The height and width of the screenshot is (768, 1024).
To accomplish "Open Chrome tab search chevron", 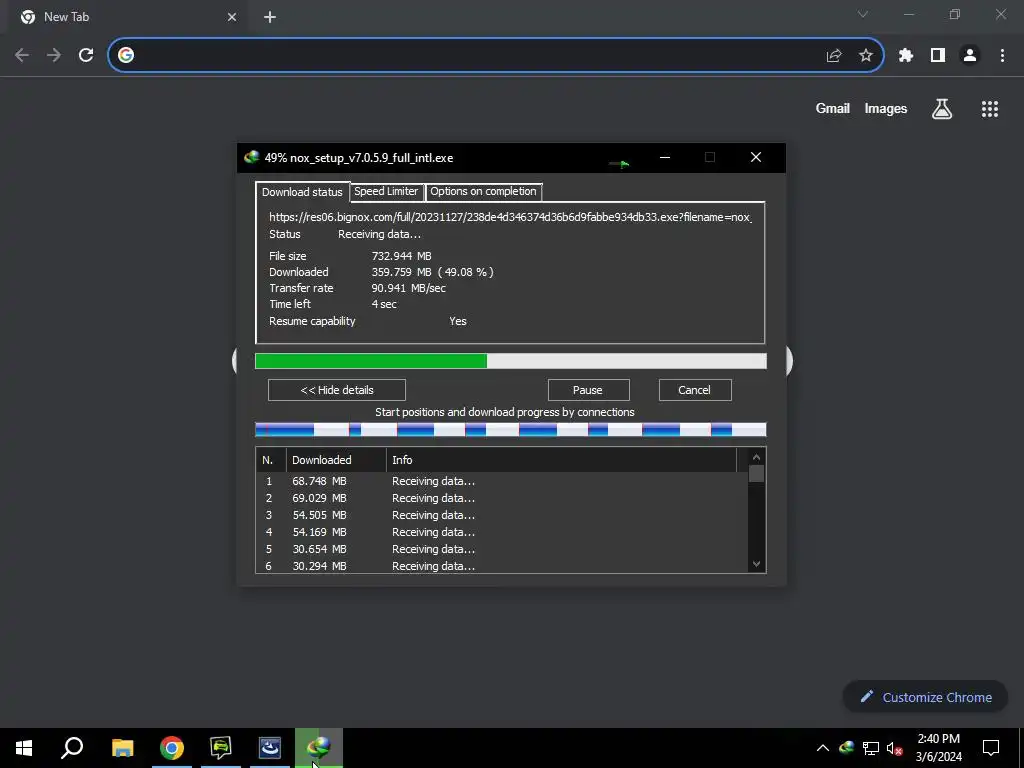I will click(863, 14).
